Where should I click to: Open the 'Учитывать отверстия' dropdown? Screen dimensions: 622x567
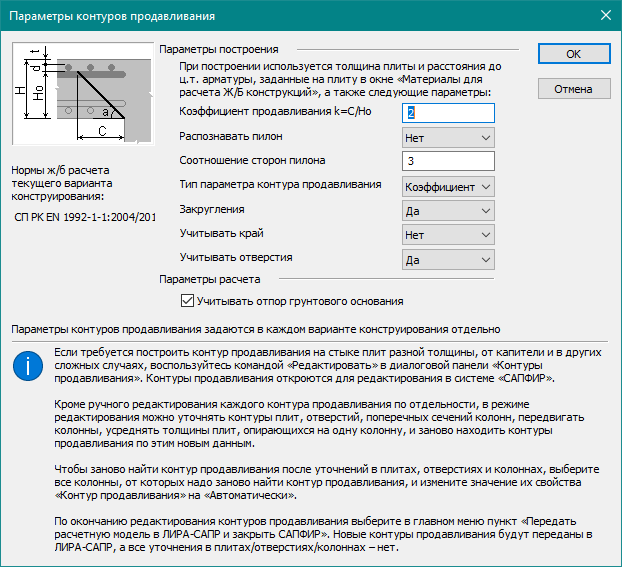[x=448, y=260]
